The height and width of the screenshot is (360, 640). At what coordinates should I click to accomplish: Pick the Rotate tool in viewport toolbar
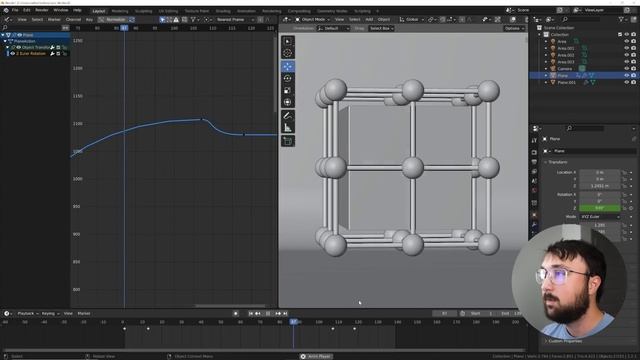[288, 78]
